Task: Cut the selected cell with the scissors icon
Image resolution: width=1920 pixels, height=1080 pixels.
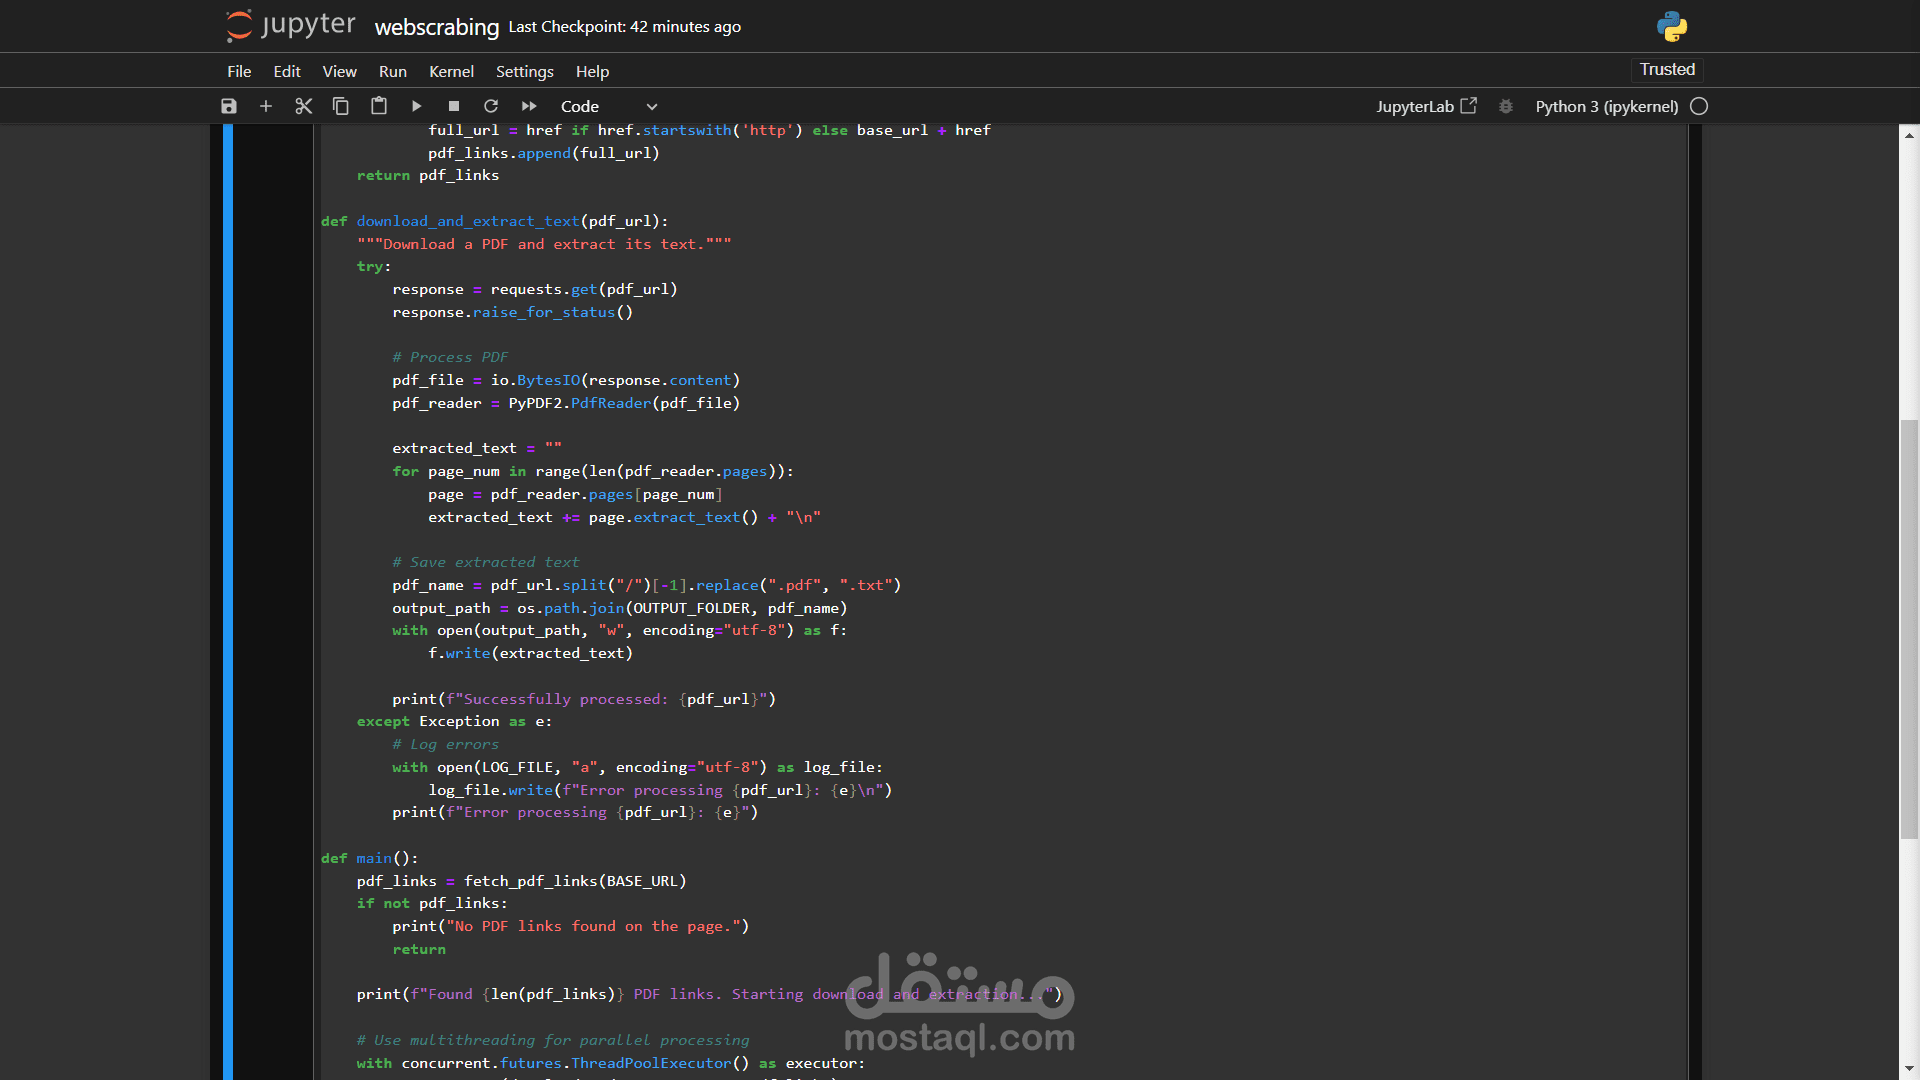Action: point(304,106)
